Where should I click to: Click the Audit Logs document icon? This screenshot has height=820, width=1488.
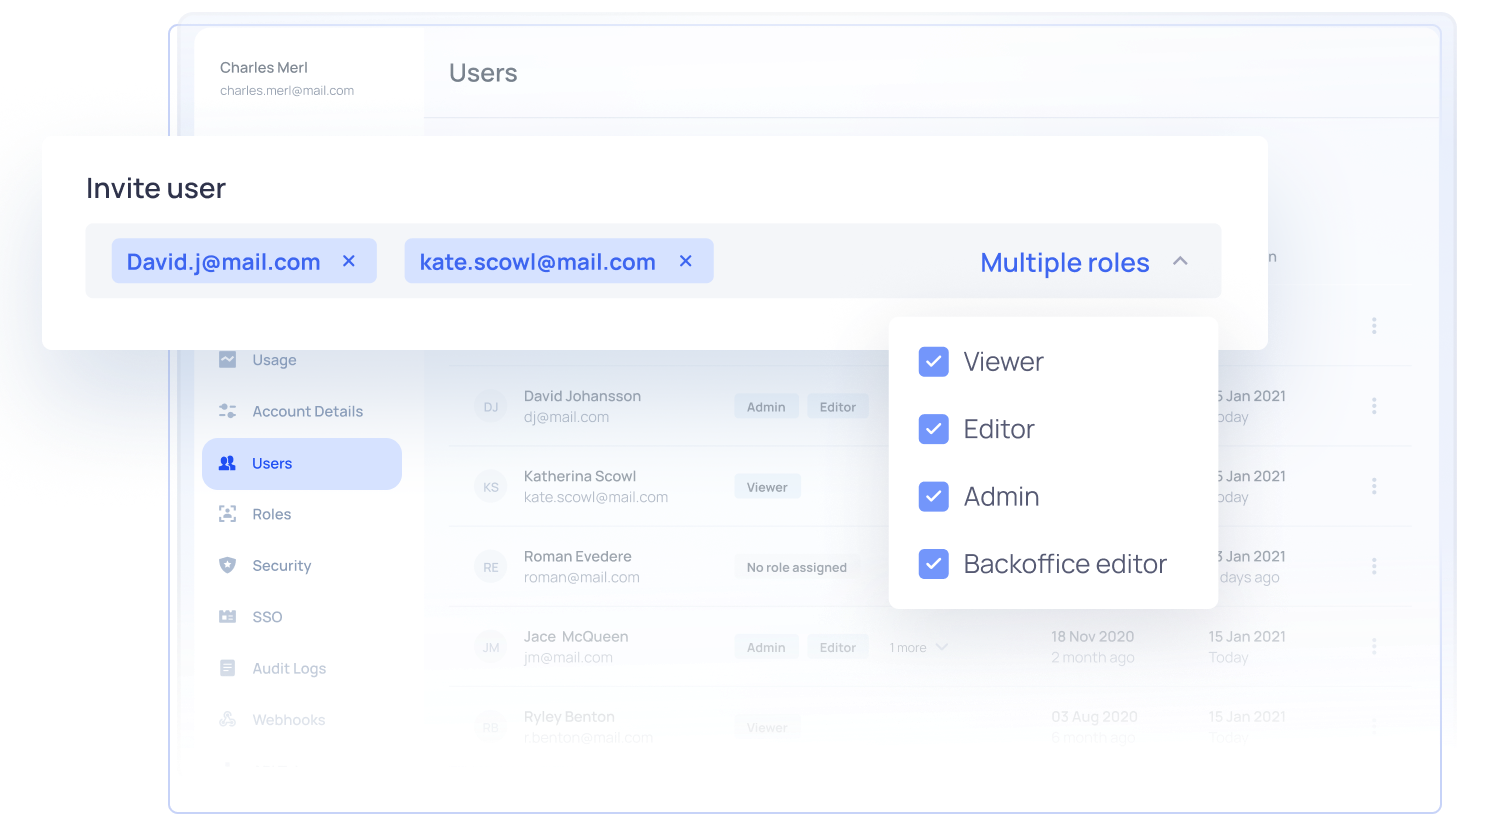tap(228, 668)
